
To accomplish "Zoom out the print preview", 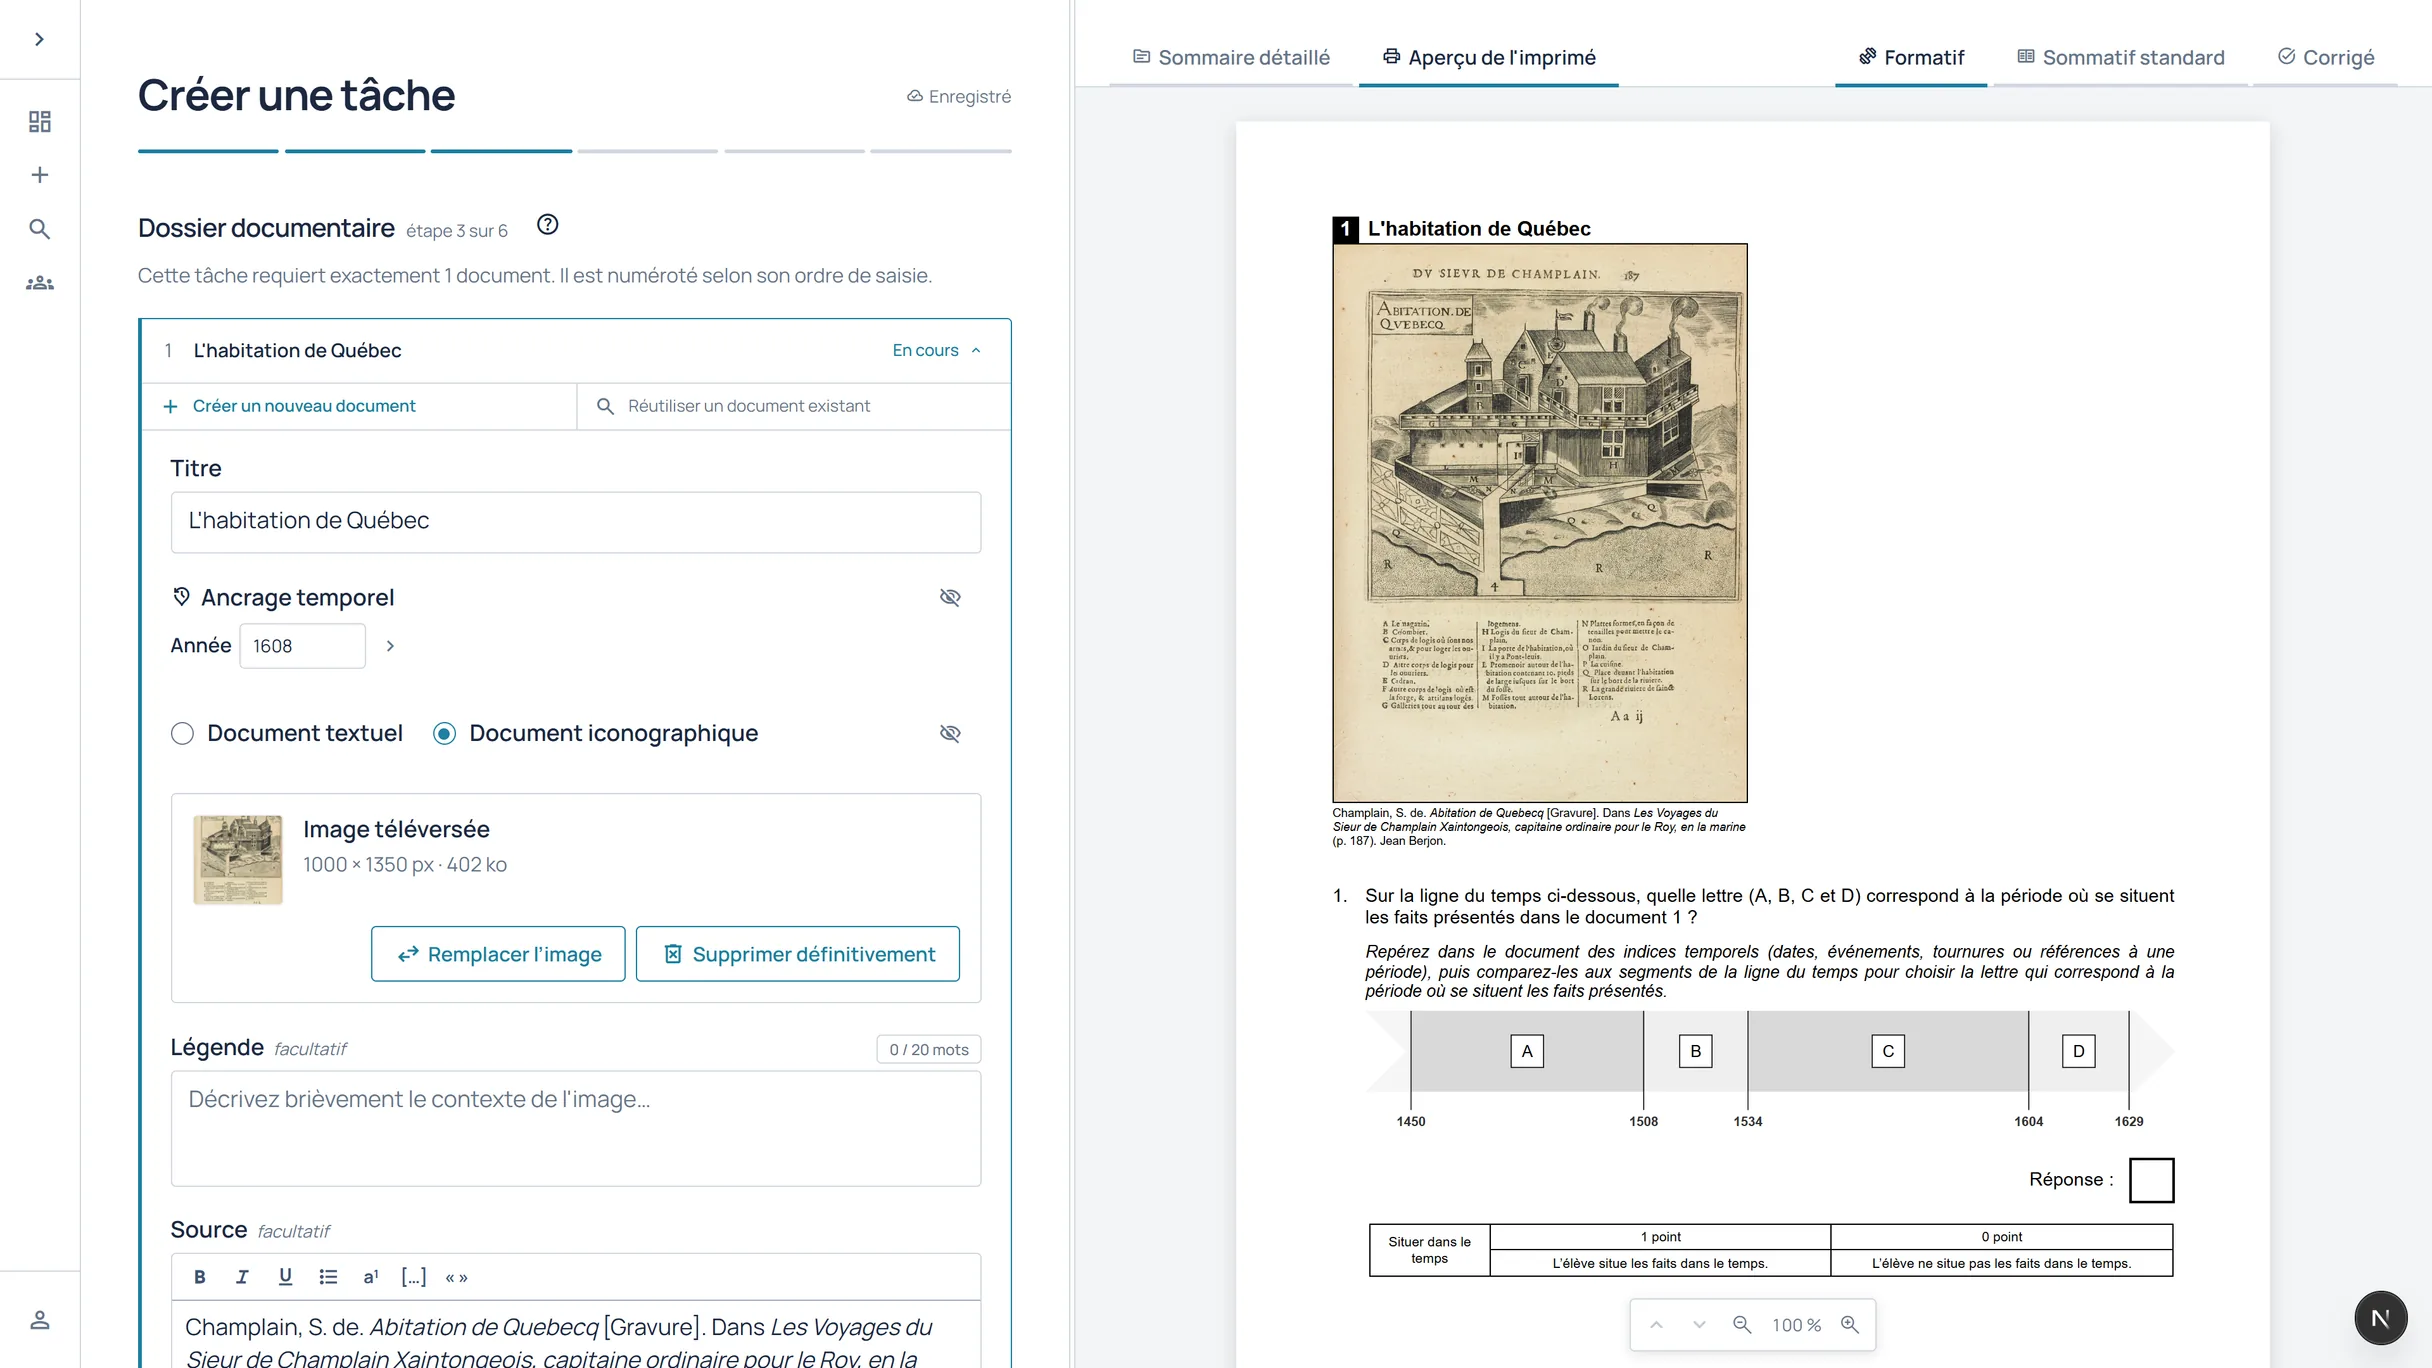I will coord(1742,1325).
